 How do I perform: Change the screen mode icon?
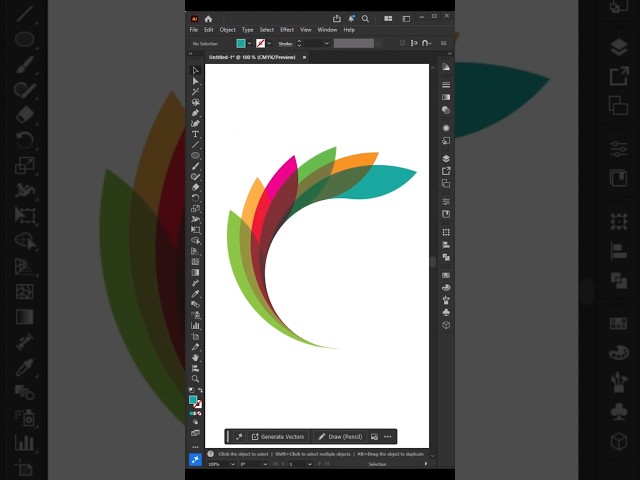196,433
